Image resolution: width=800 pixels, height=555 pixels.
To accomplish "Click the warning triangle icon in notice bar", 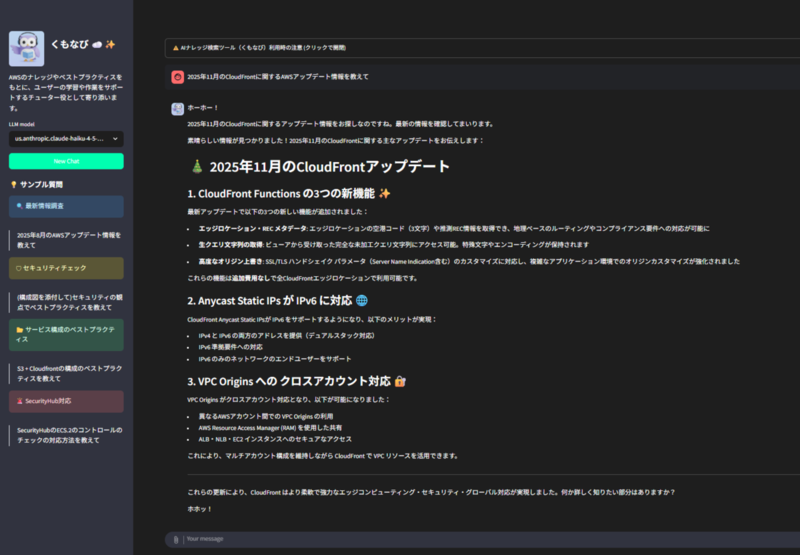I will (176, 48).
